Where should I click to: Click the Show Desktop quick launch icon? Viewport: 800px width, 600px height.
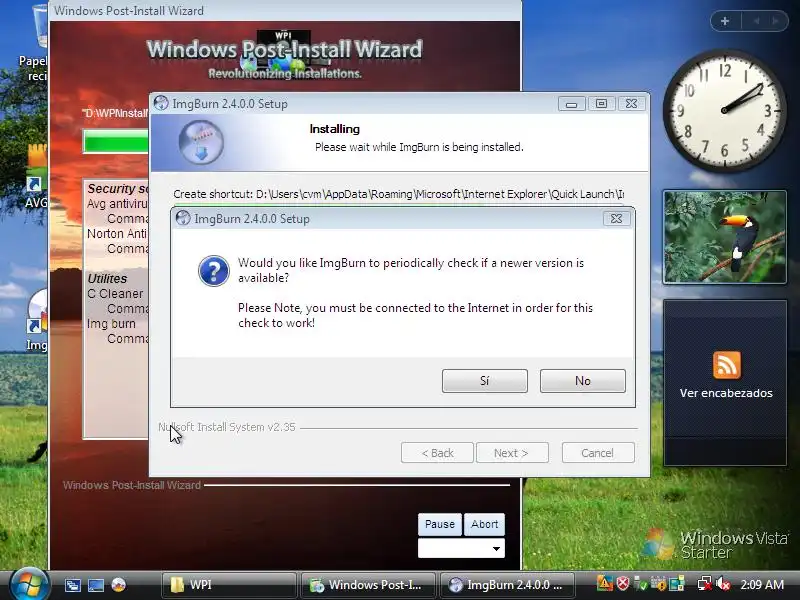(x=95, y=585)
